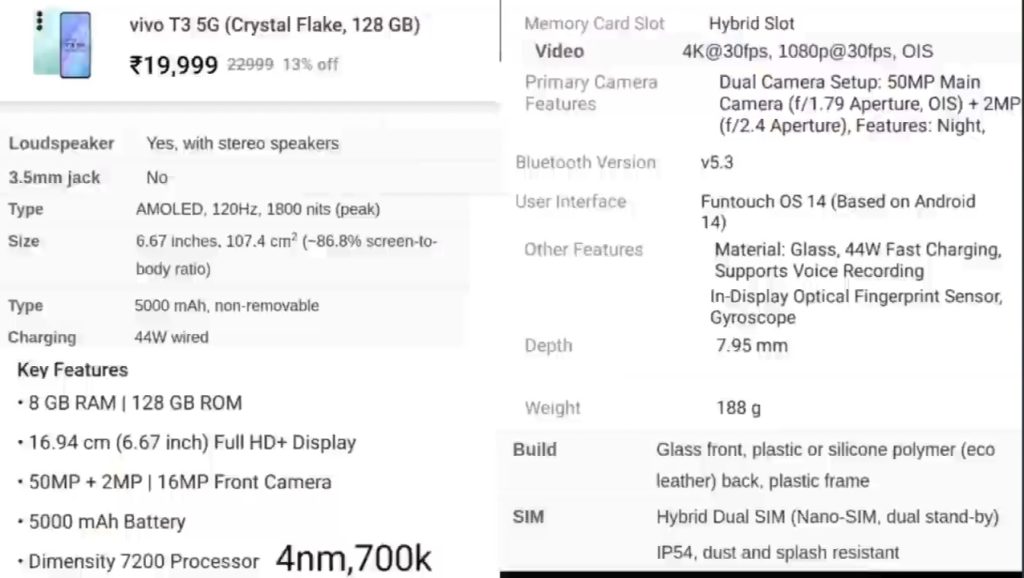Click the Dimensity 7200 Processor feature
Screen dimensions: 1024x578
tap(143, 561)
